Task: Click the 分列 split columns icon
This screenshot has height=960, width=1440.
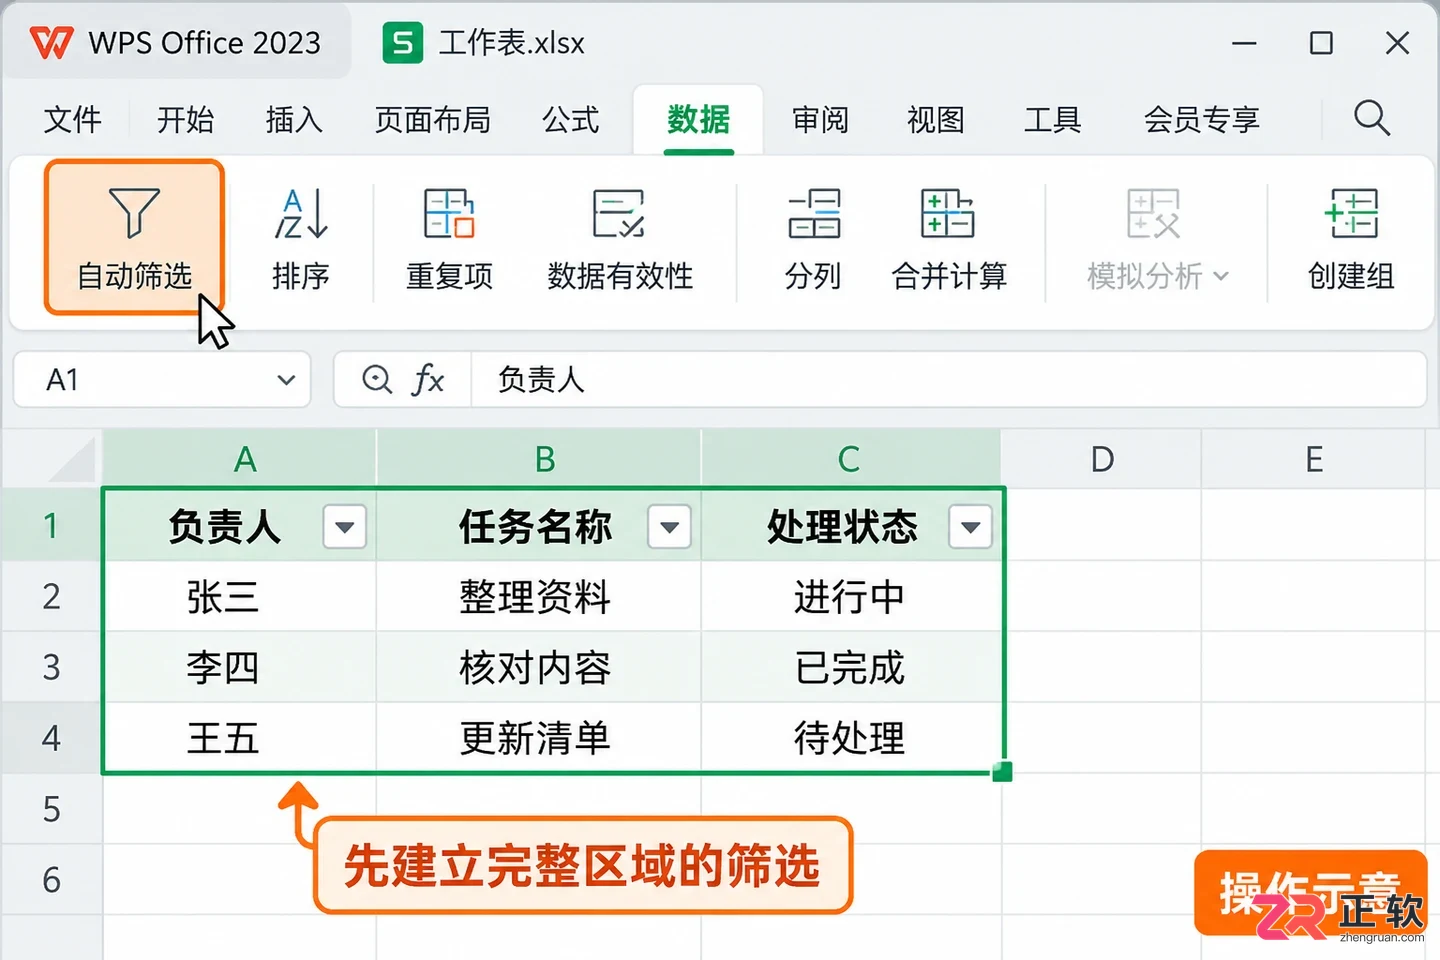Action: tap(813, 214)
